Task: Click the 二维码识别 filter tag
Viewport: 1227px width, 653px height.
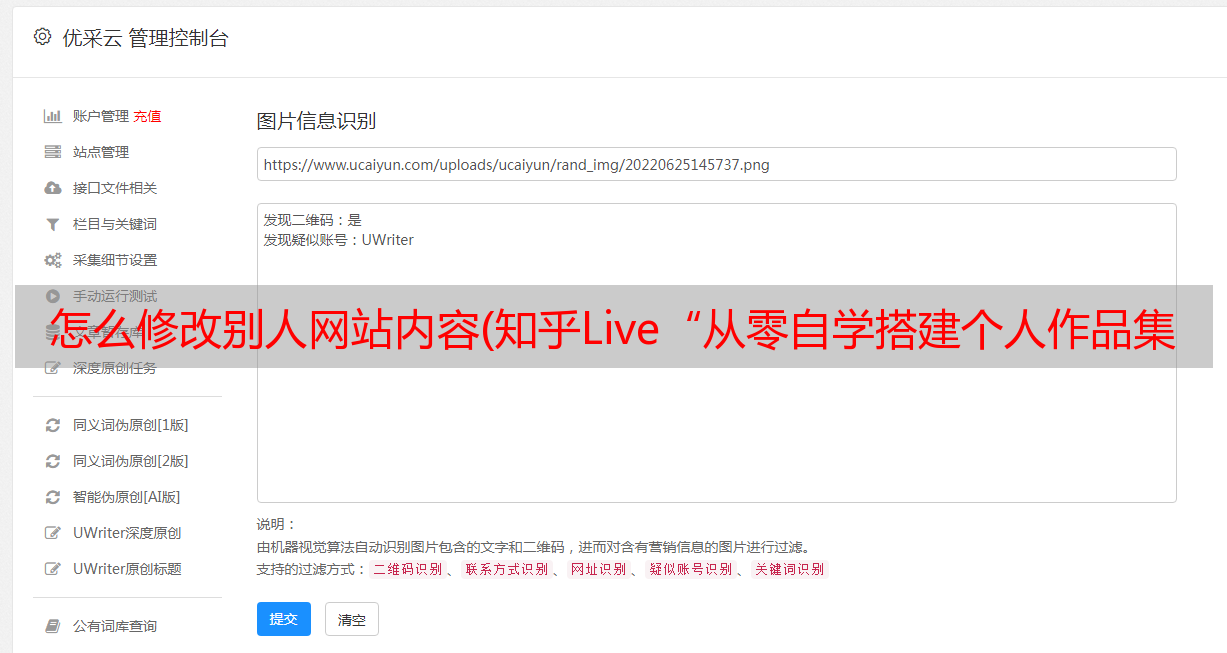Action: [x=408, y=569]
